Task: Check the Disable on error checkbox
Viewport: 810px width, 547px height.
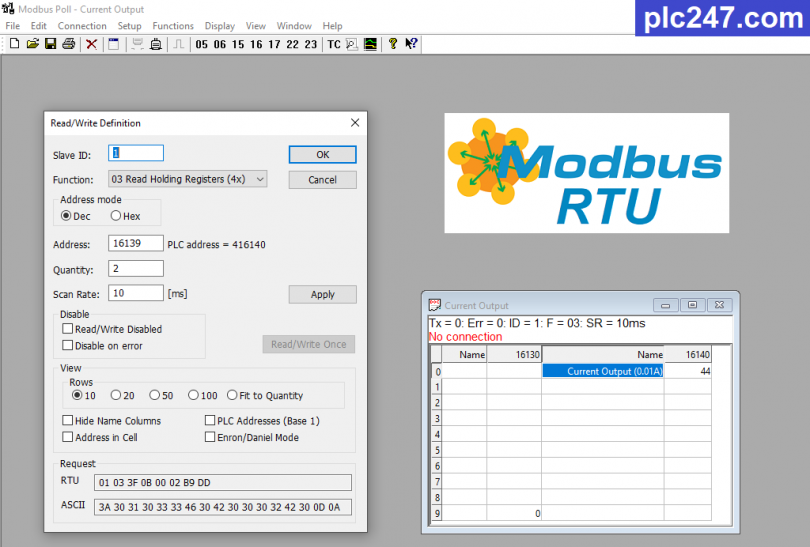Action: [x=67, y=345]
